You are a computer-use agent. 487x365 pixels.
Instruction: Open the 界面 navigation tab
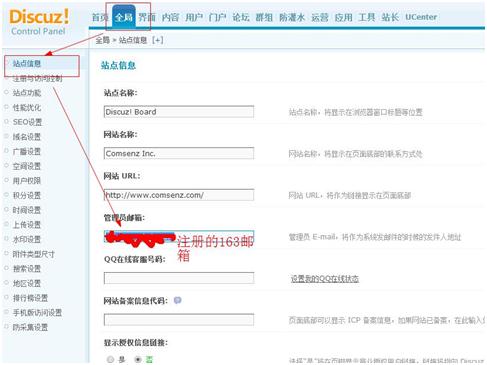[147, 17]
